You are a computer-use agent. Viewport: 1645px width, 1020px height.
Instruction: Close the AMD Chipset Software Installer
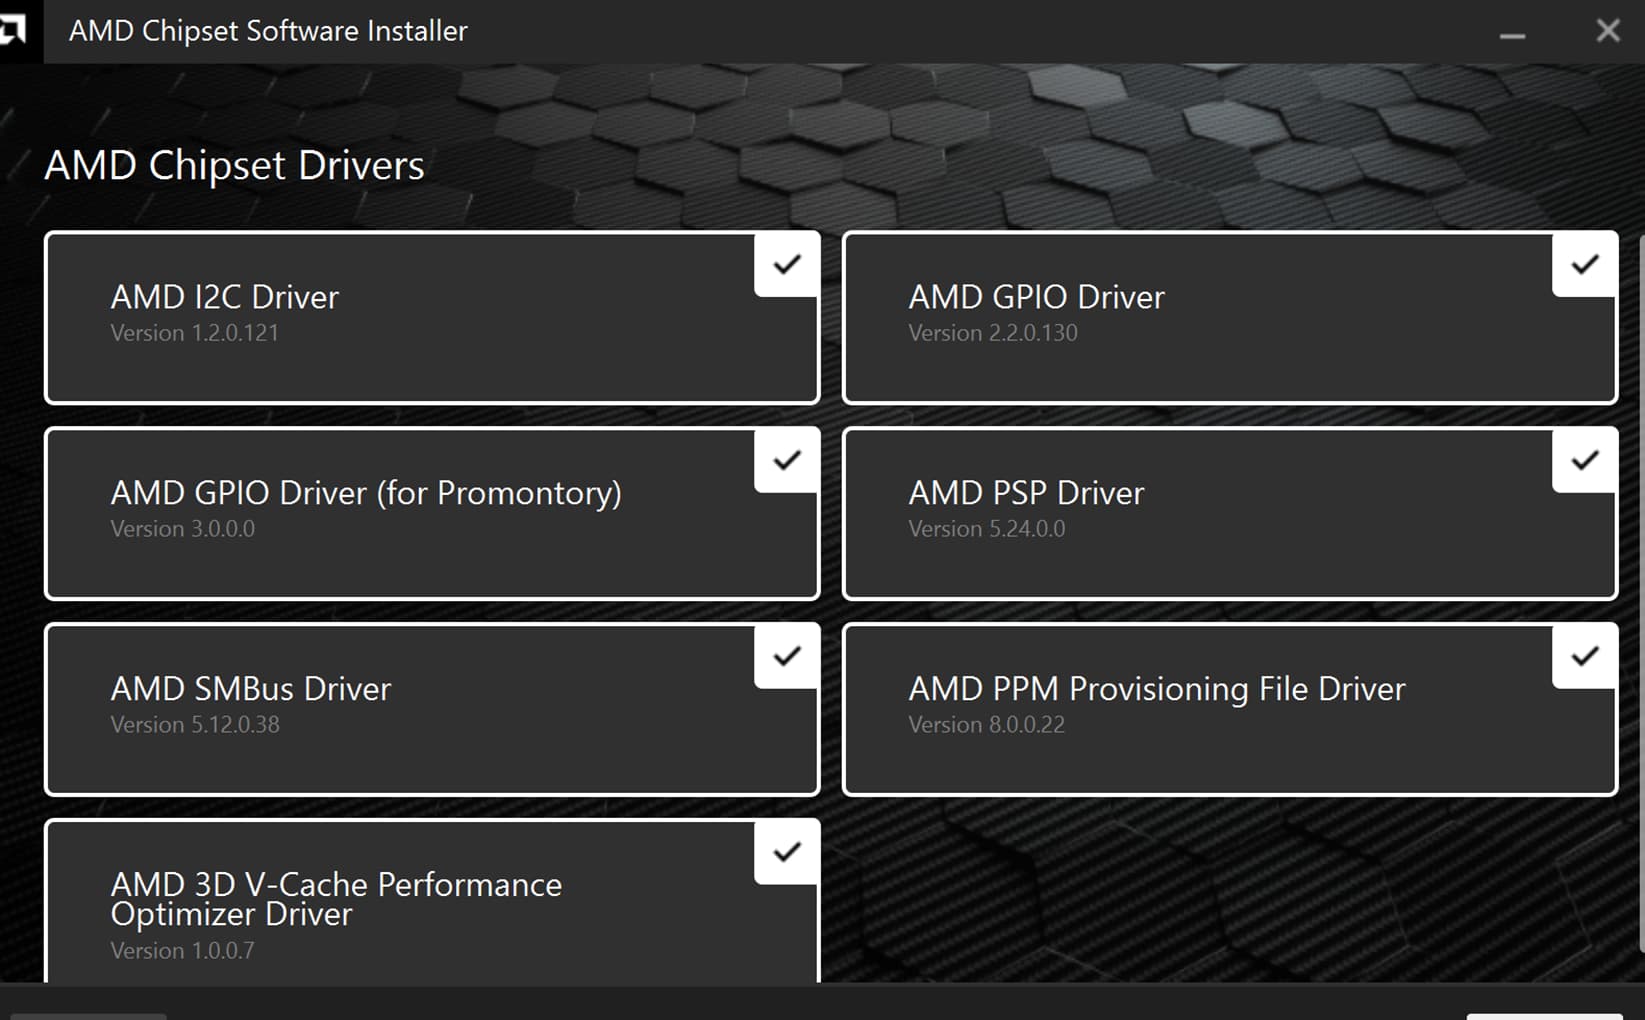click(1607, 31)
